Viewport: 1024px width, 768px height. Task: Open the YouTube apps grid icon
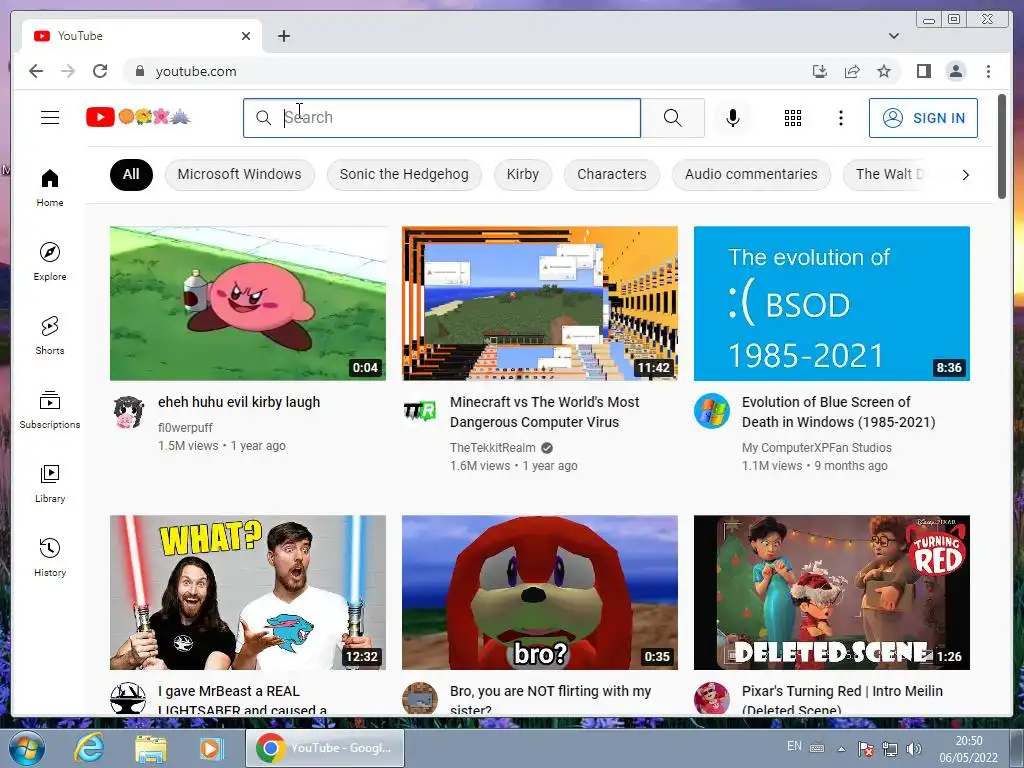793,118
